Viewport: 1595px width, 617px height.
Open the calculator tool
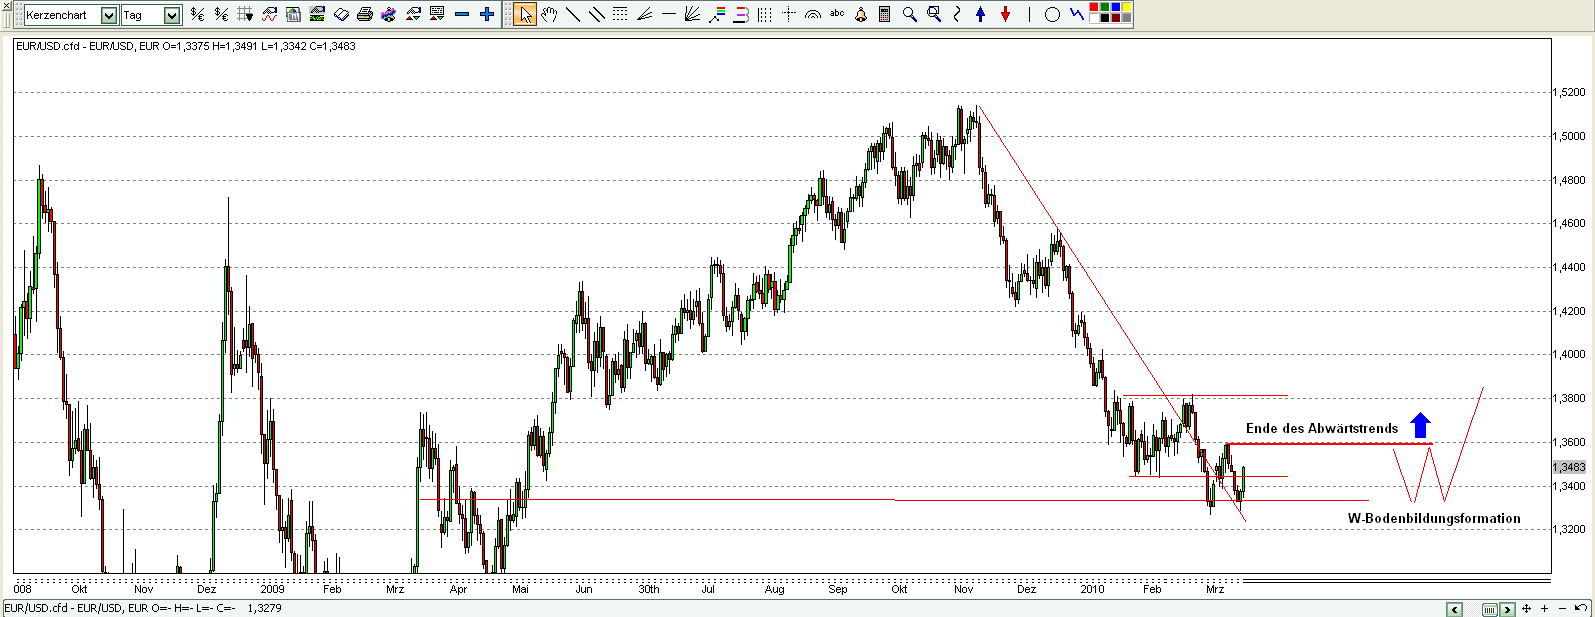pyautogui.click(x=885, y=14)
